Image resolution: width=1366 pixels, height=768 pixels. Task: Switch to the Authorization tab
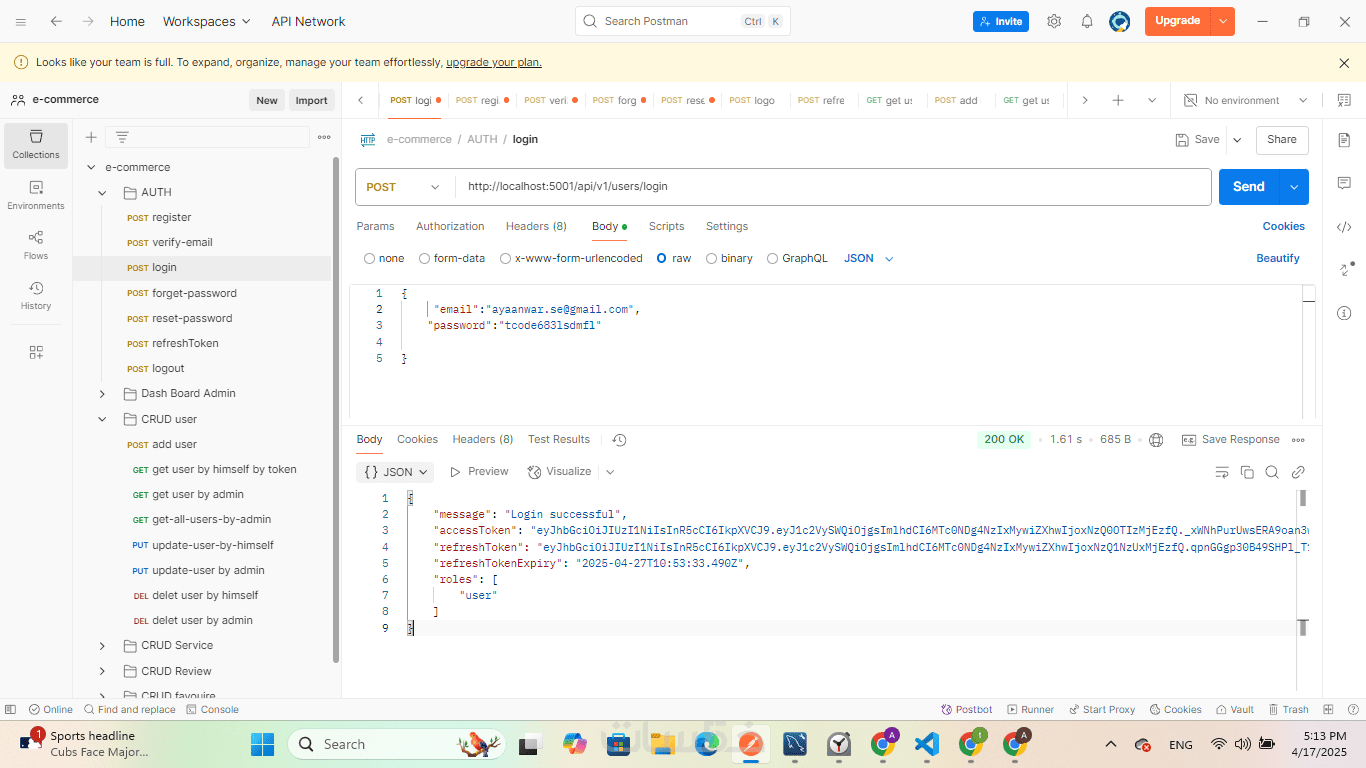click(x=450, y=227)
